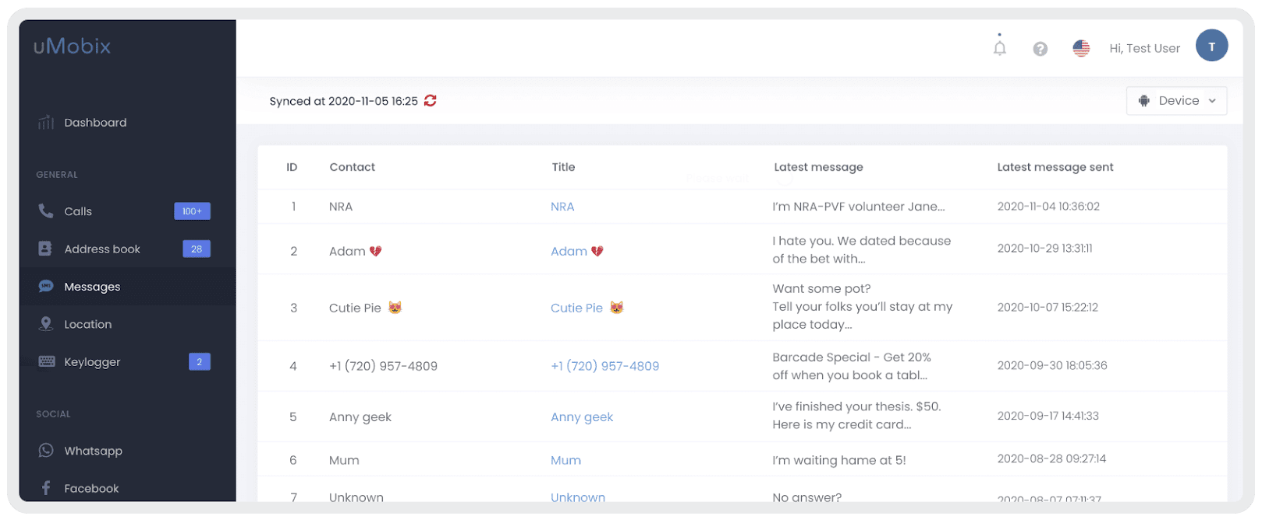
Task: Open the Address book section
Action: 102,249
